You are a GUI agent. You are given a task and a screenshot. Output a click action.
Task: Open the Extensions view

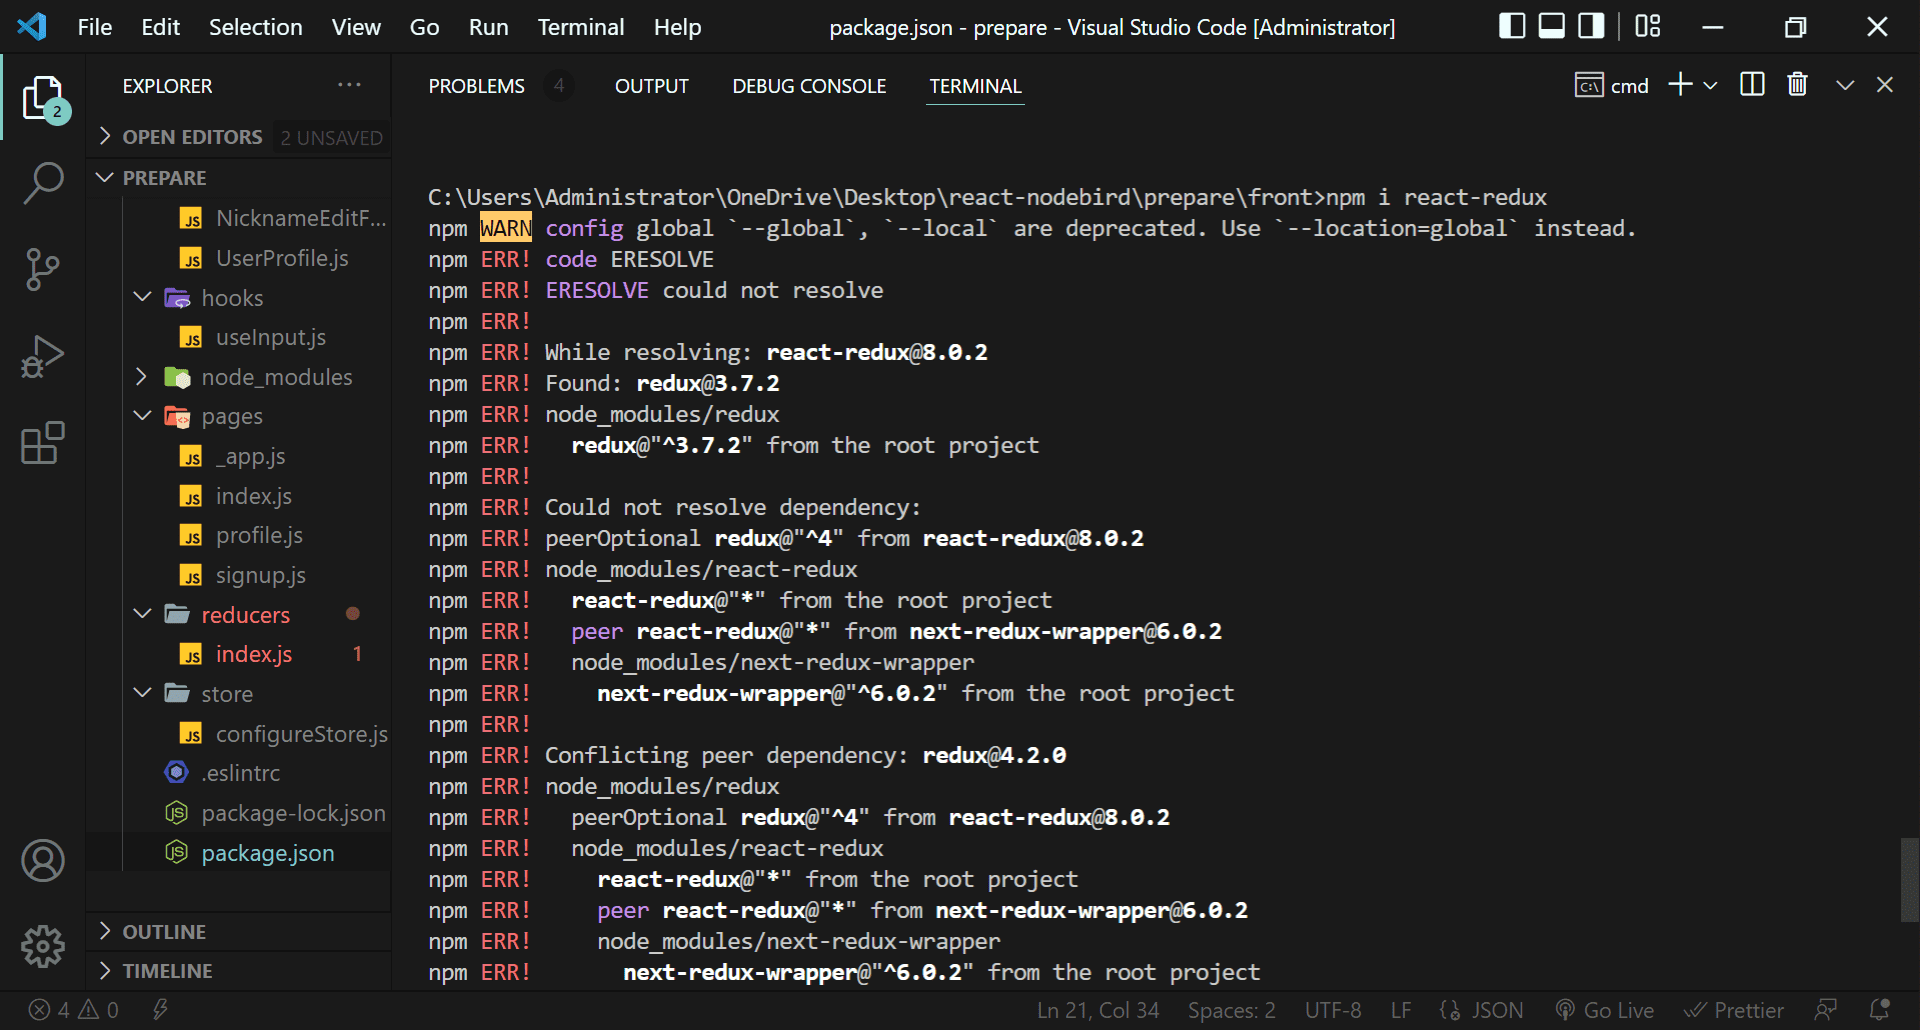[43, 443]
